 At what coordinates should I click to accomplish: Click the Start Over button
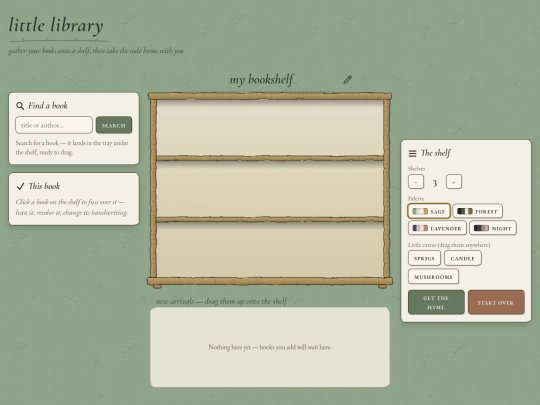(x=496, y=302)
